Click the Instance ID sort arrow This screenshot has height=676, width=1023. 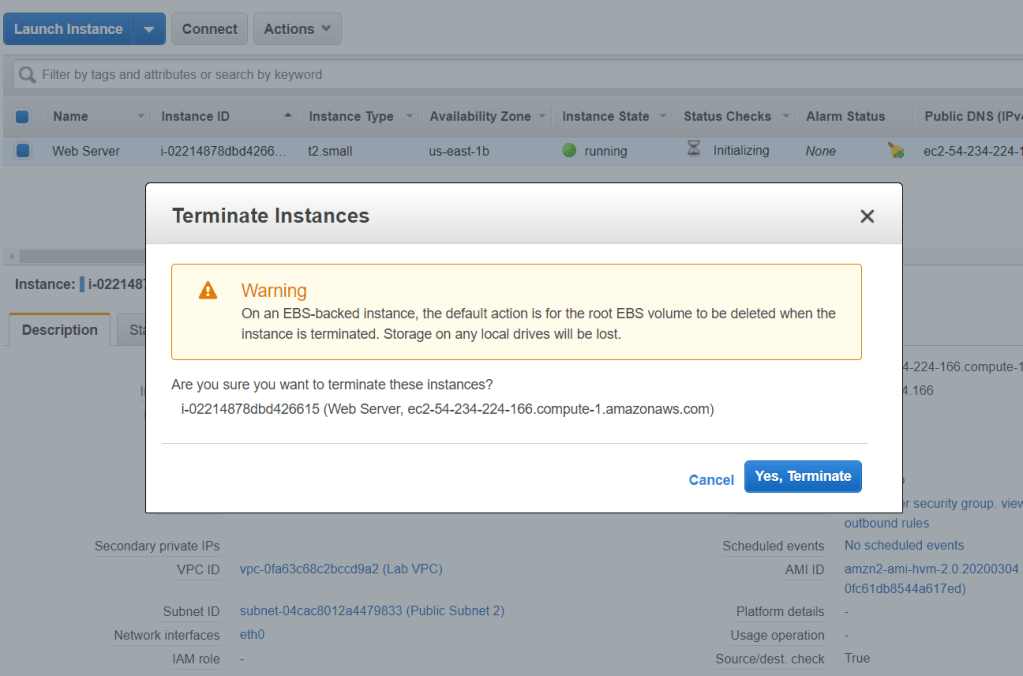pos(288,116)
